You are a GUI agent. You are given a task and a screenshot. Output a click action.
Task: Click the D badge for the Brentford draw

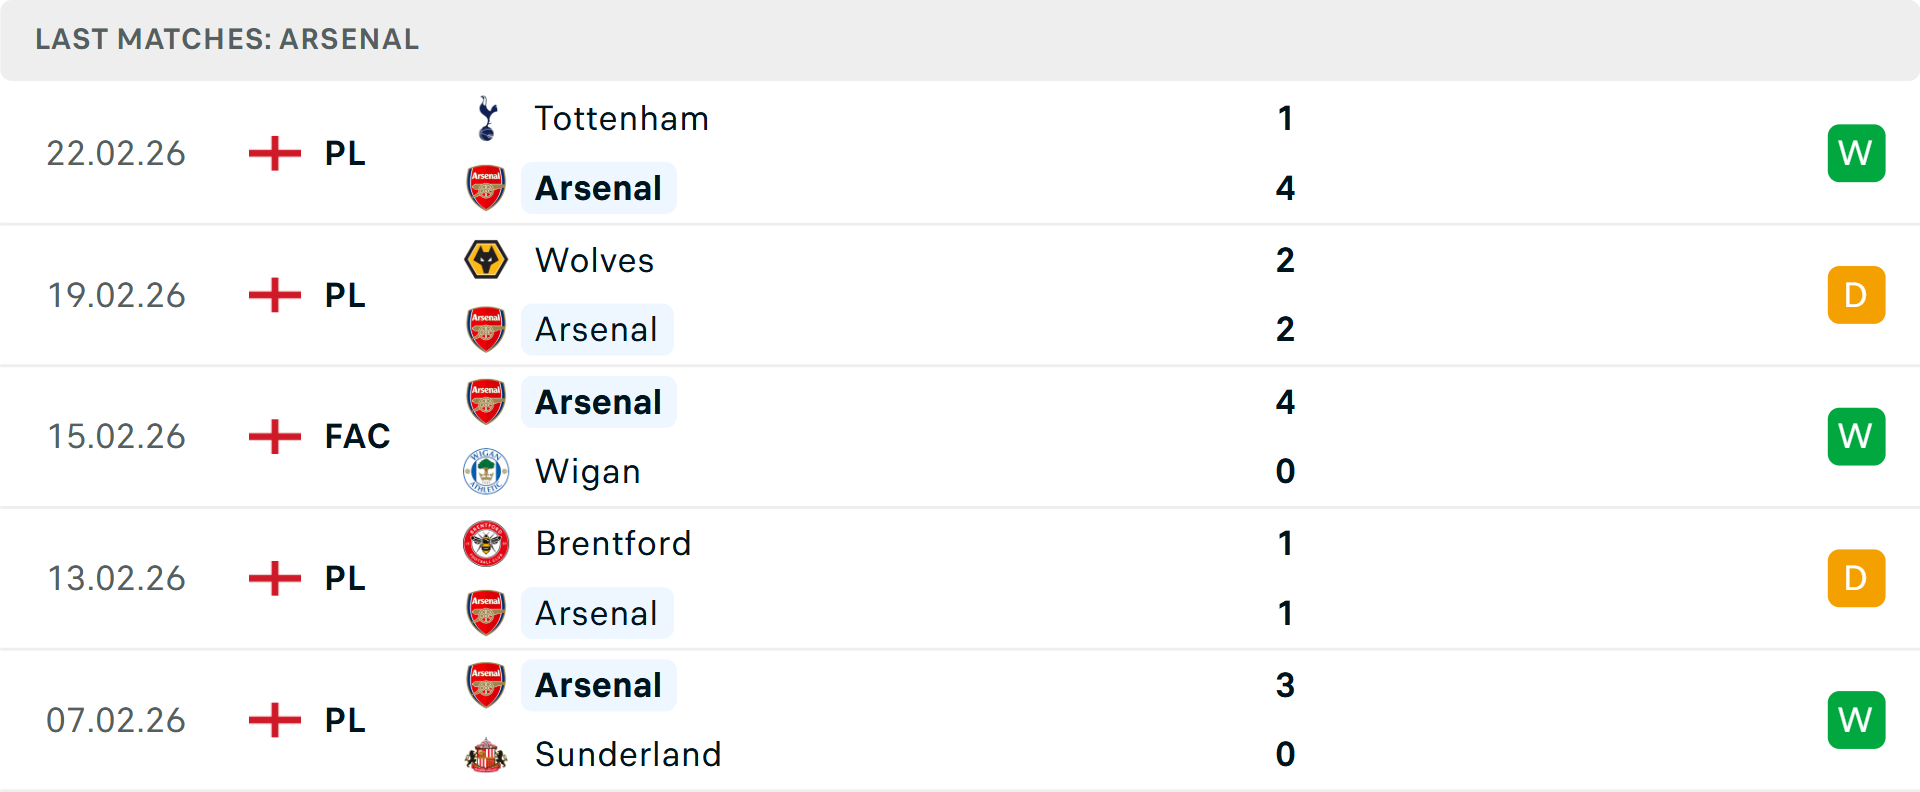1856,578
